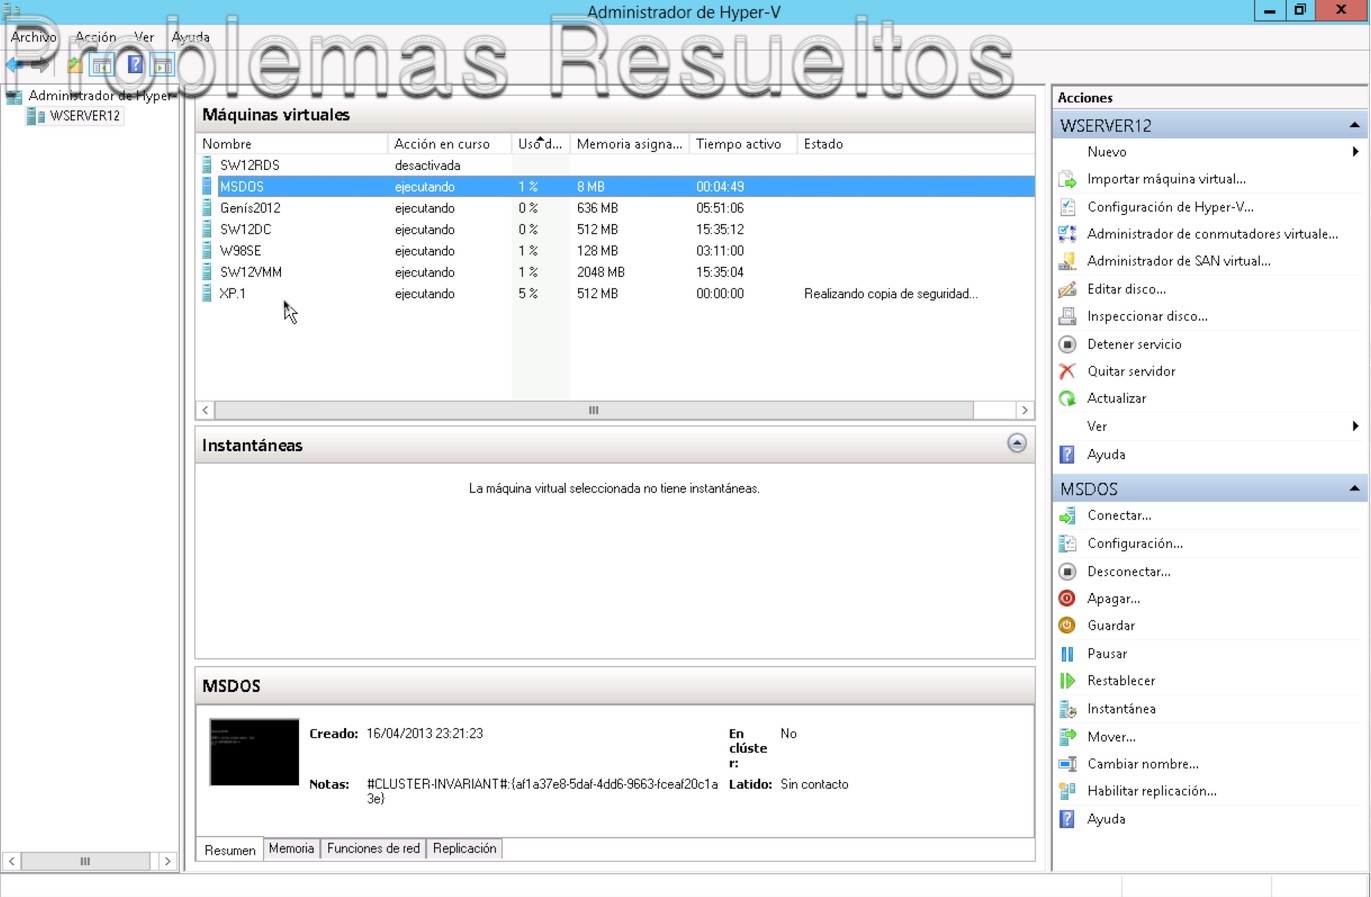The height and width of the screenshot is (897, 1371).
Task: Click the red Apagar power icon
Action: 1067,598
